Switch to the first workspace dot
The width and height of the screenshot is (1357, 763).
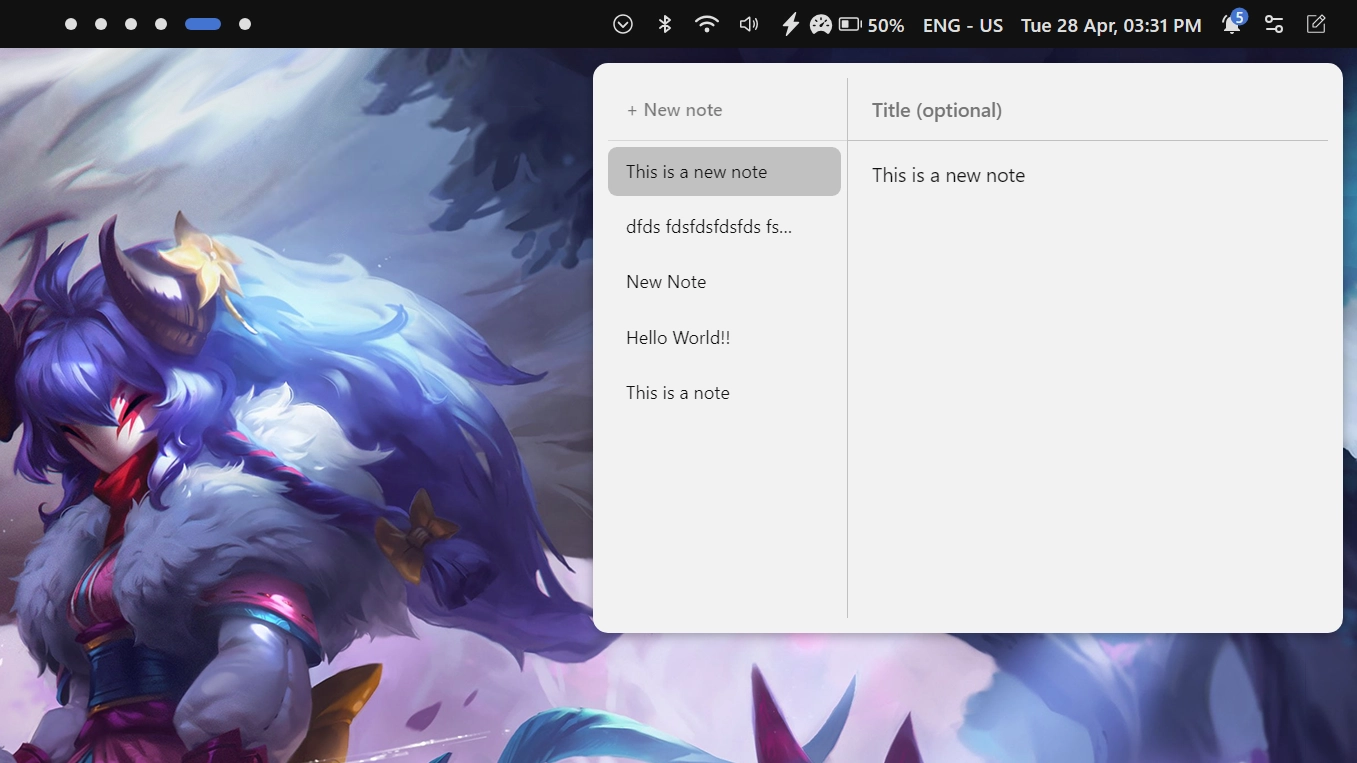(x=71, y=24)
